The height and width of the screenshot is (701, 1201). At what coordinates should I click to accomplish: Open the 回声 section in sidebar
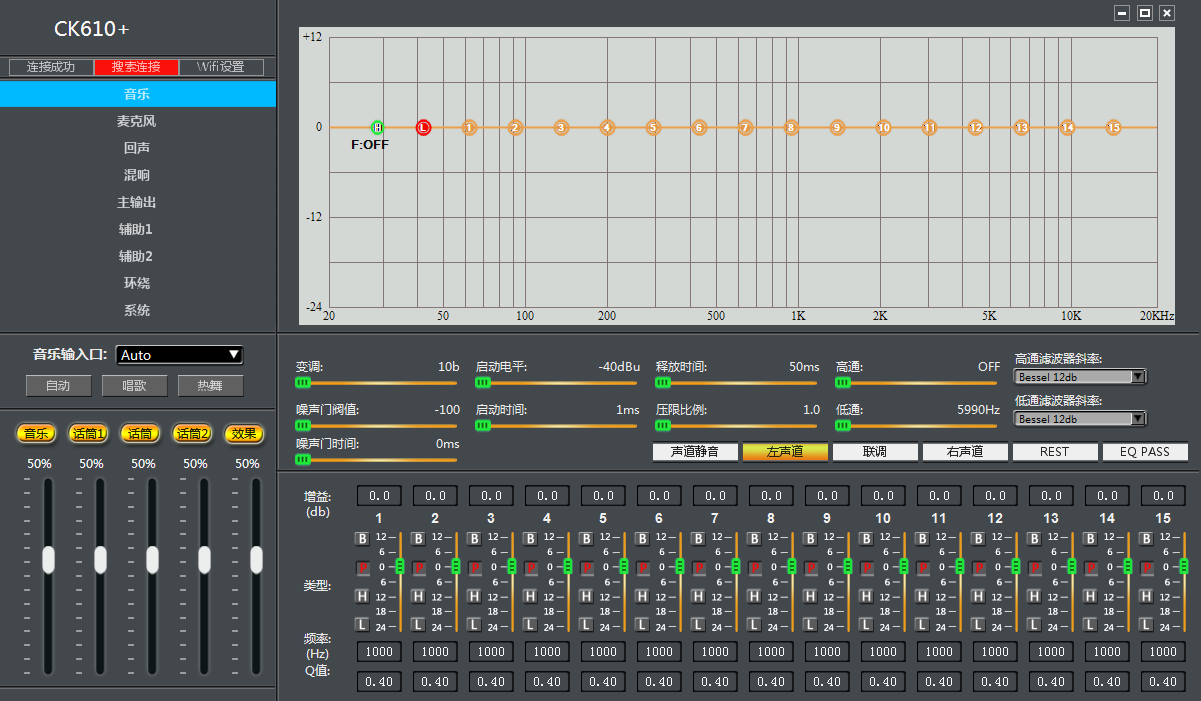click(x=137, y=148)
